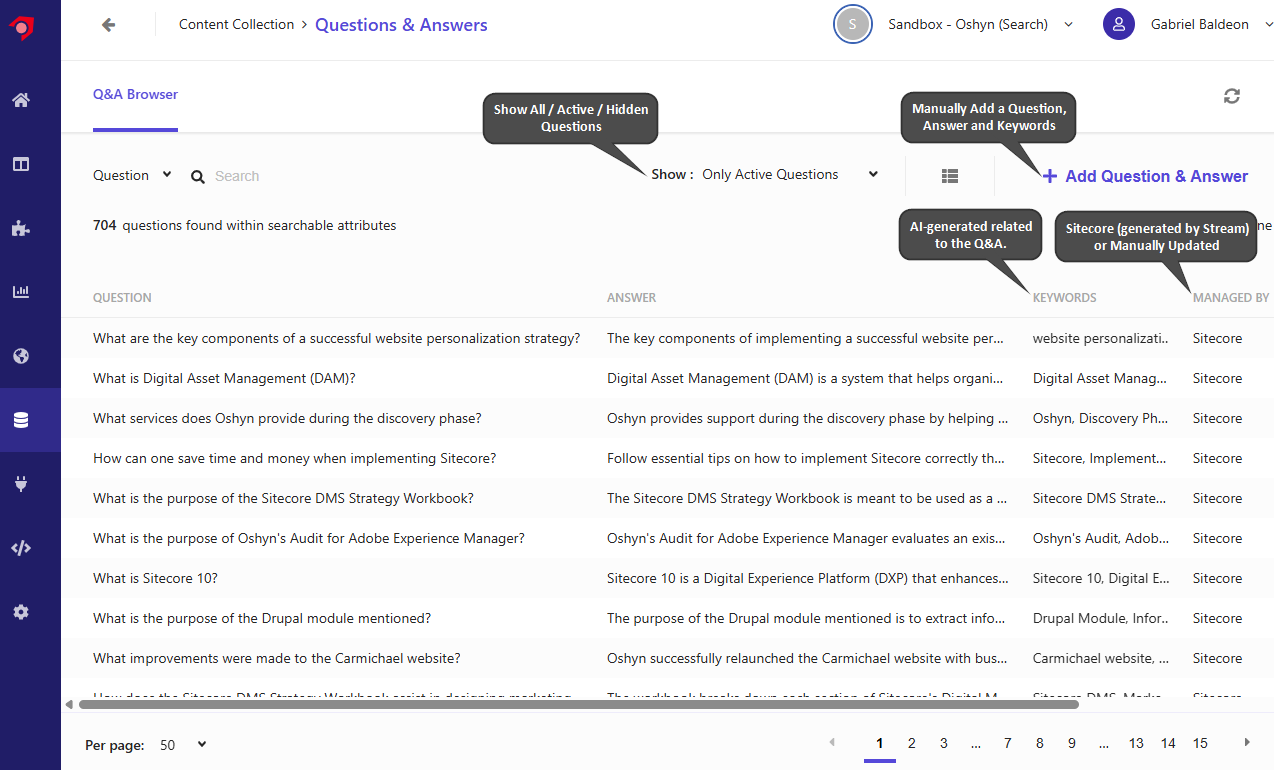This screenshot has width=1274, height=770.
Task: Navigate to Content Collection breadcrumb link
Action: [x=236, y=24]
